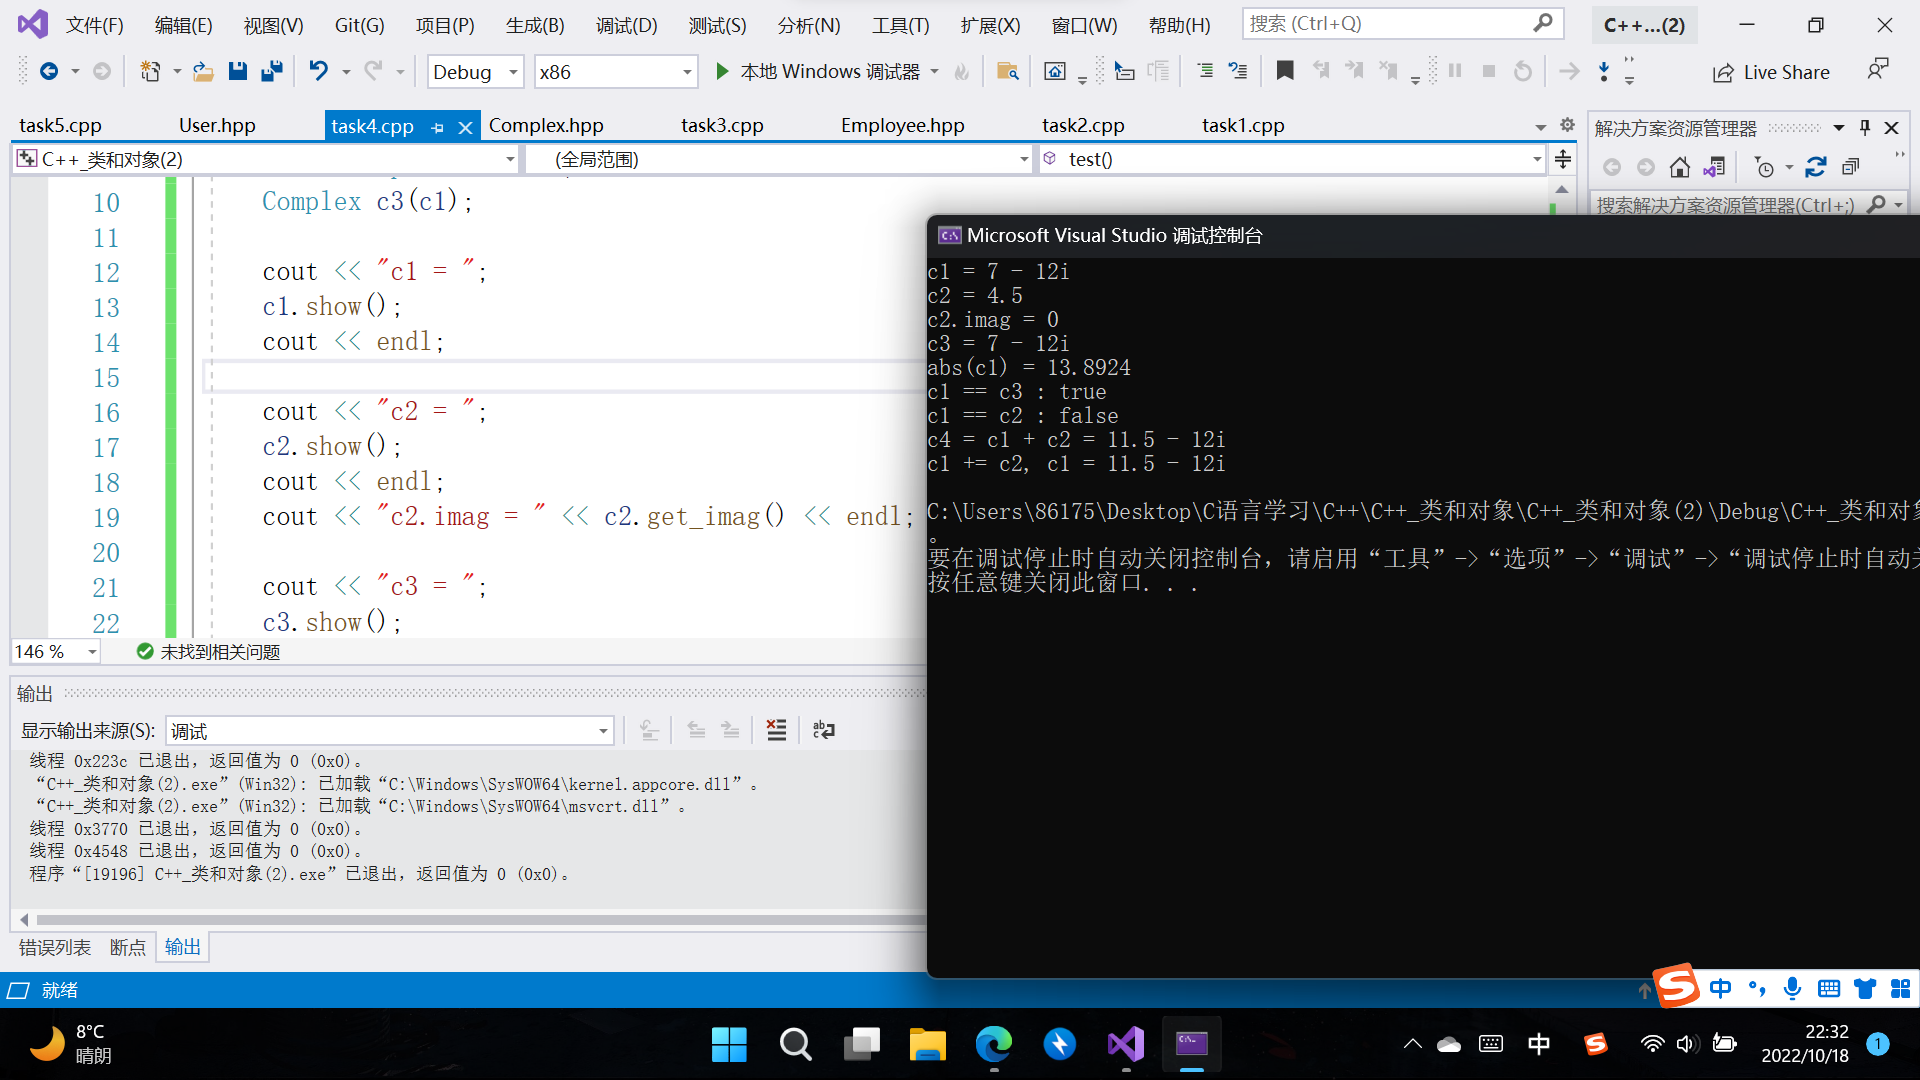Open the 调试(D) menu

626,25
